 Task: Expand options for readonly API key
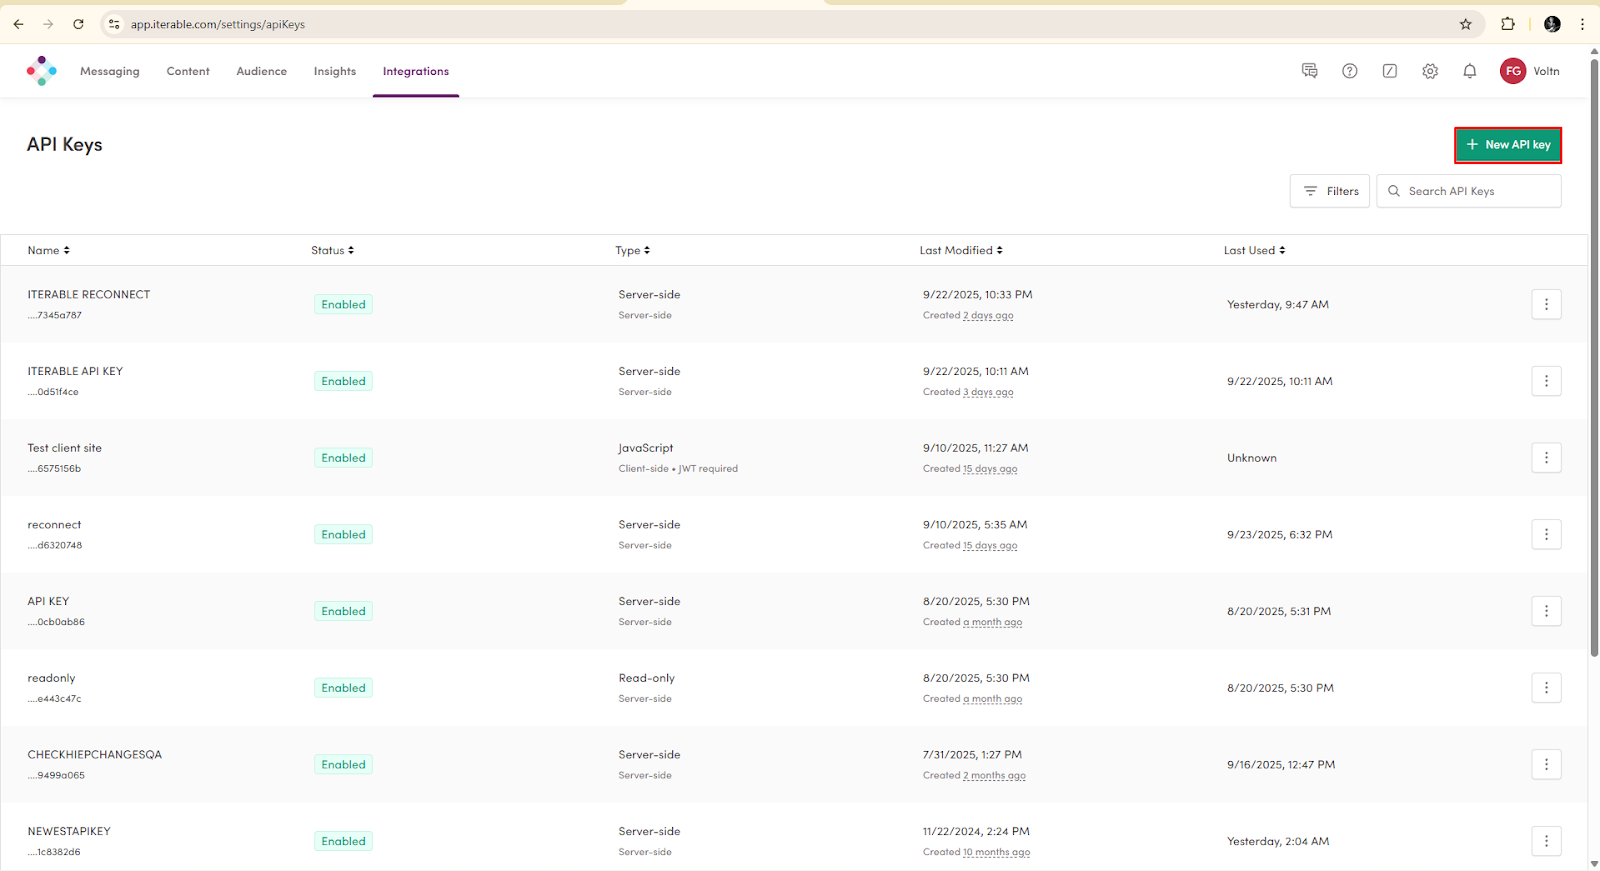1545,688
